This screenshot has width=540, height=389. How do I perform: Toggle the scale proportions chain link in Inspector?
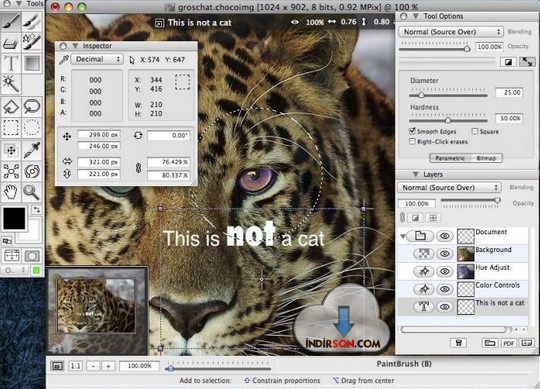[138, 168]
